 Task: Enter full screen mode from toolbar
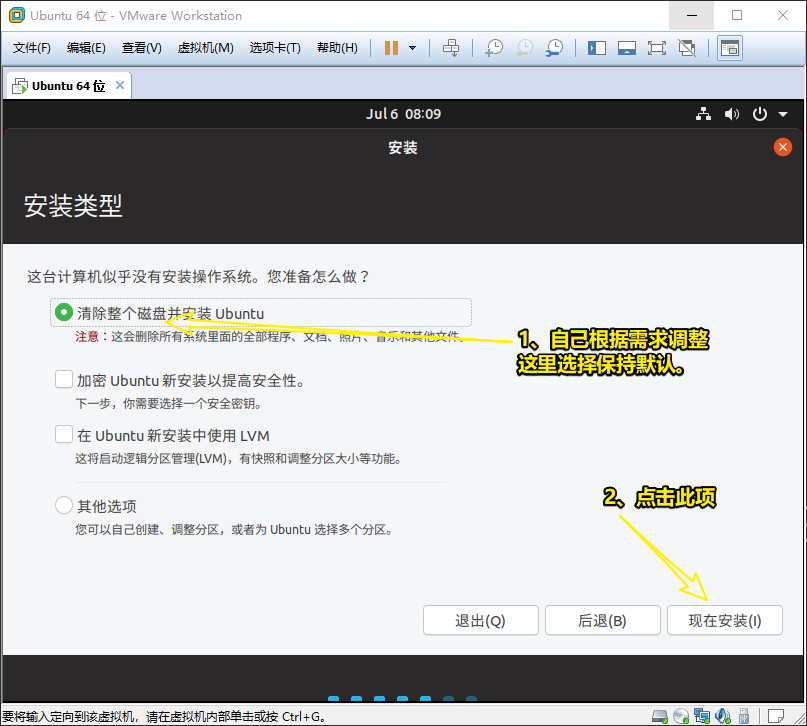click(x=656, y=48)
